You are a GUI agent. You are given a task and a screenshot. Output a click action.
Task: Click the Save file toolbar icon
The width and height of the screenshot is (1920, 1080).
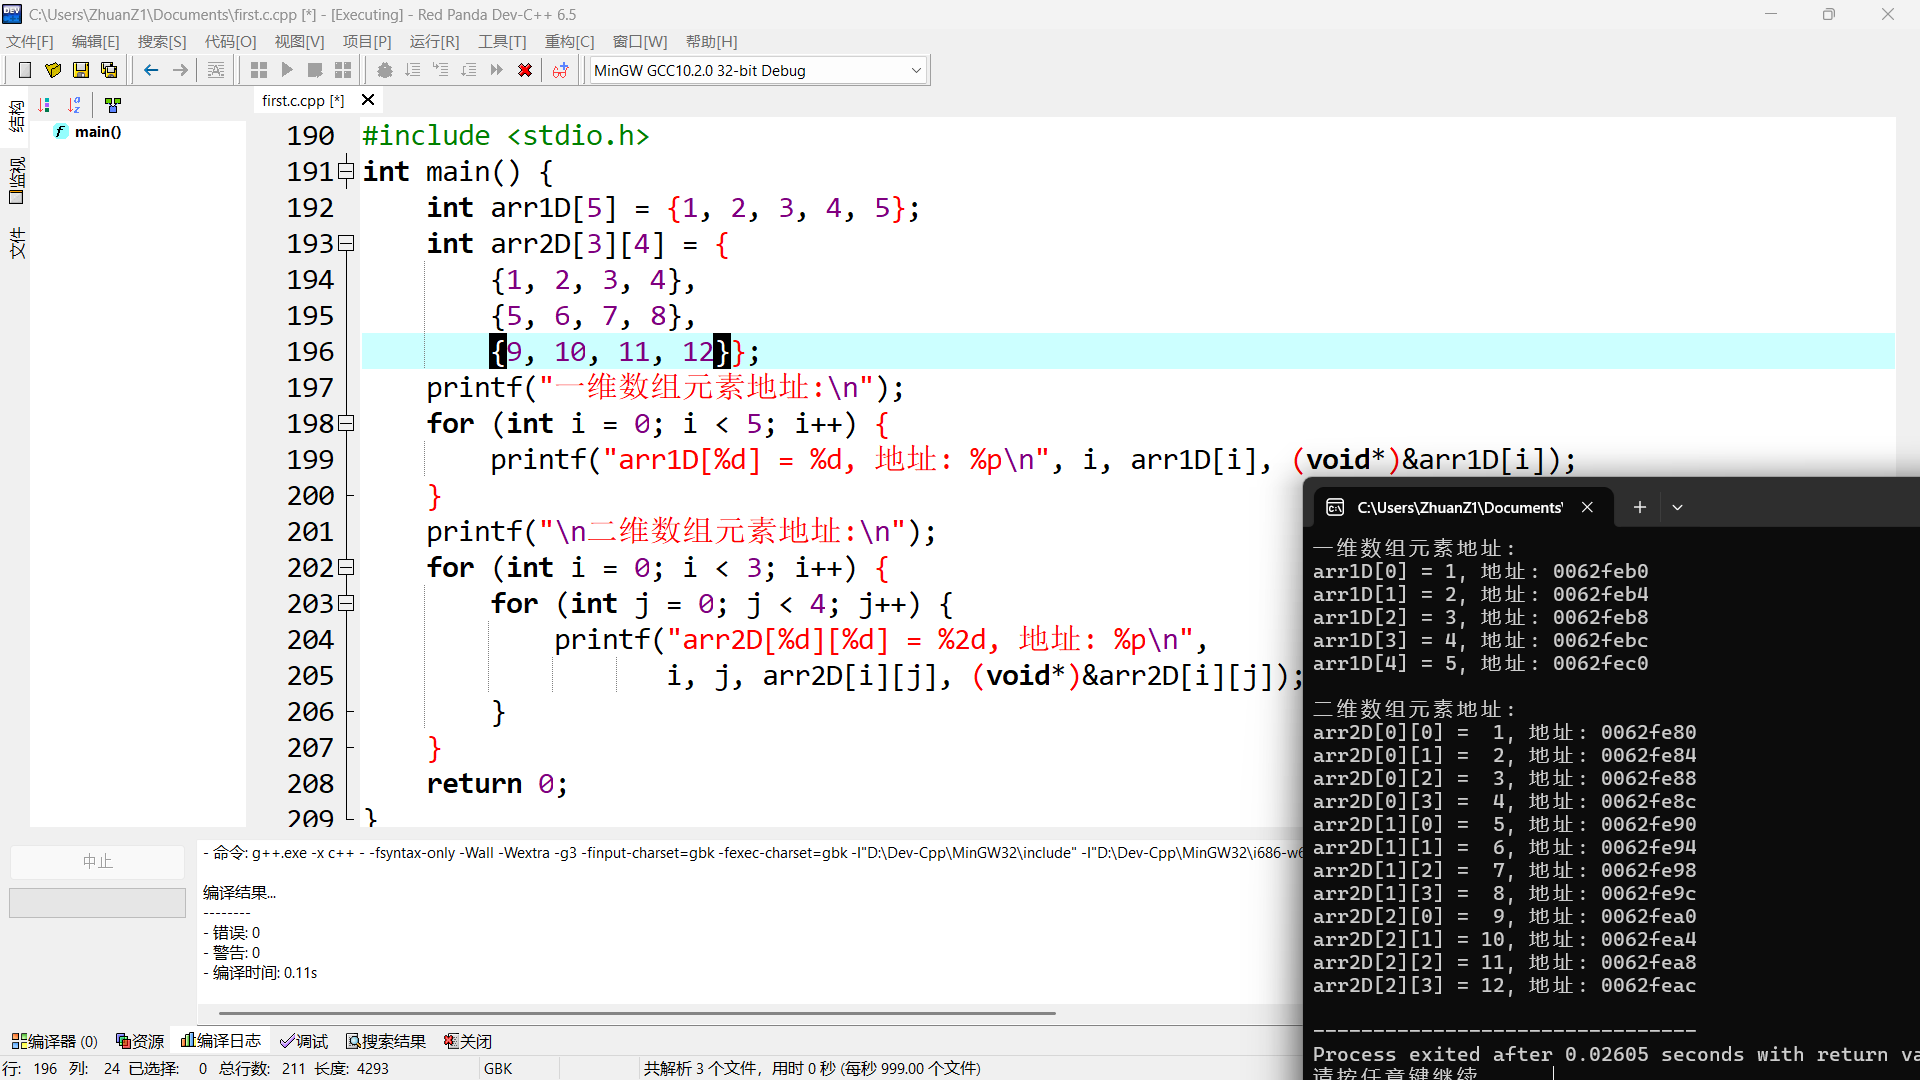click(81, 70)
